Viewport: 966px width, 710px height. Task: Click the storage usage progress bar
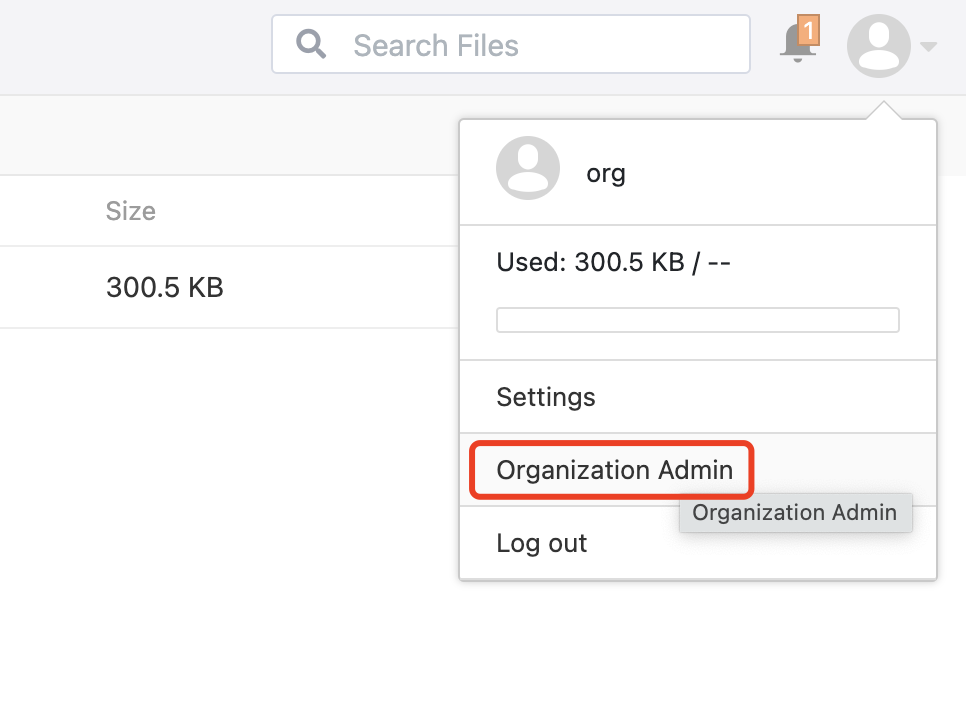pos(697,320)
